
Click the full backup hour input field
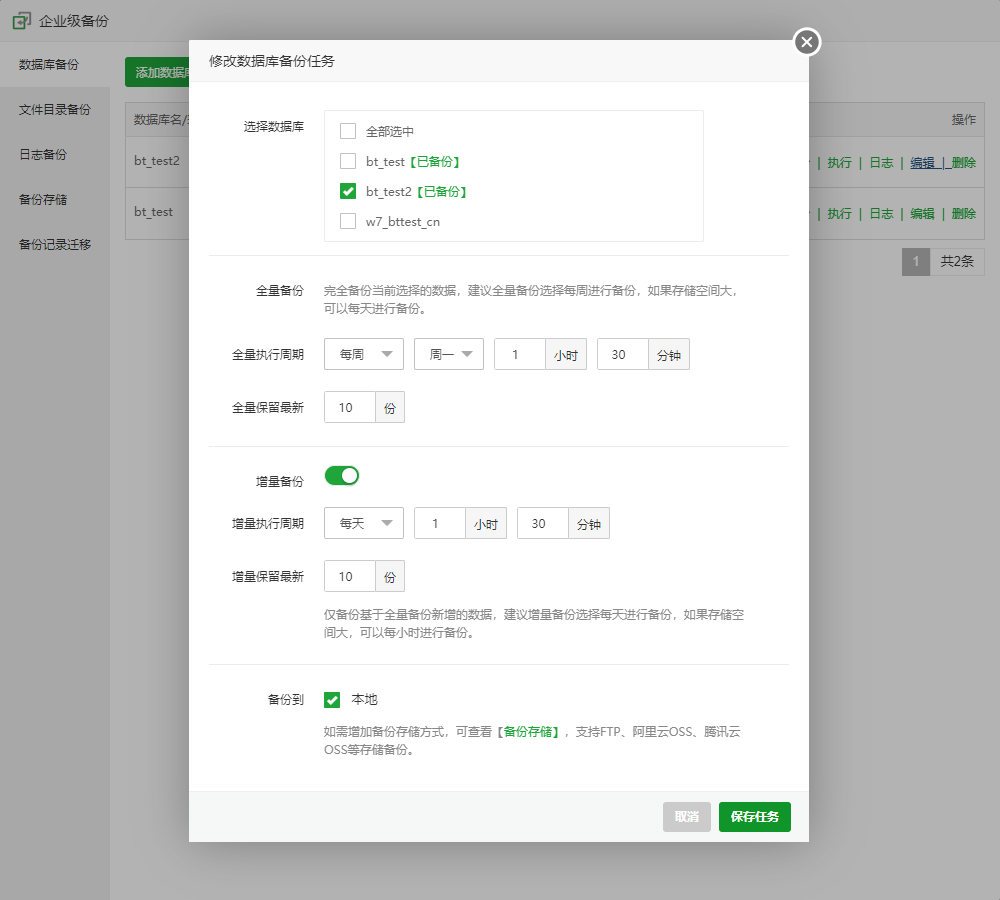coord(519,354)
